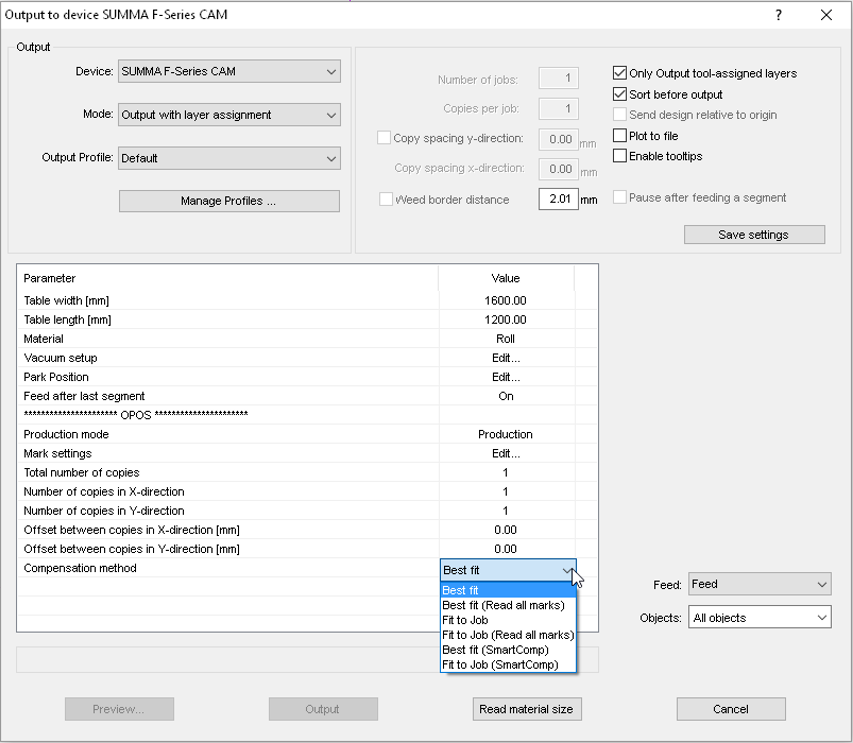Enable Plot to file checkbox

pos(620,135)
